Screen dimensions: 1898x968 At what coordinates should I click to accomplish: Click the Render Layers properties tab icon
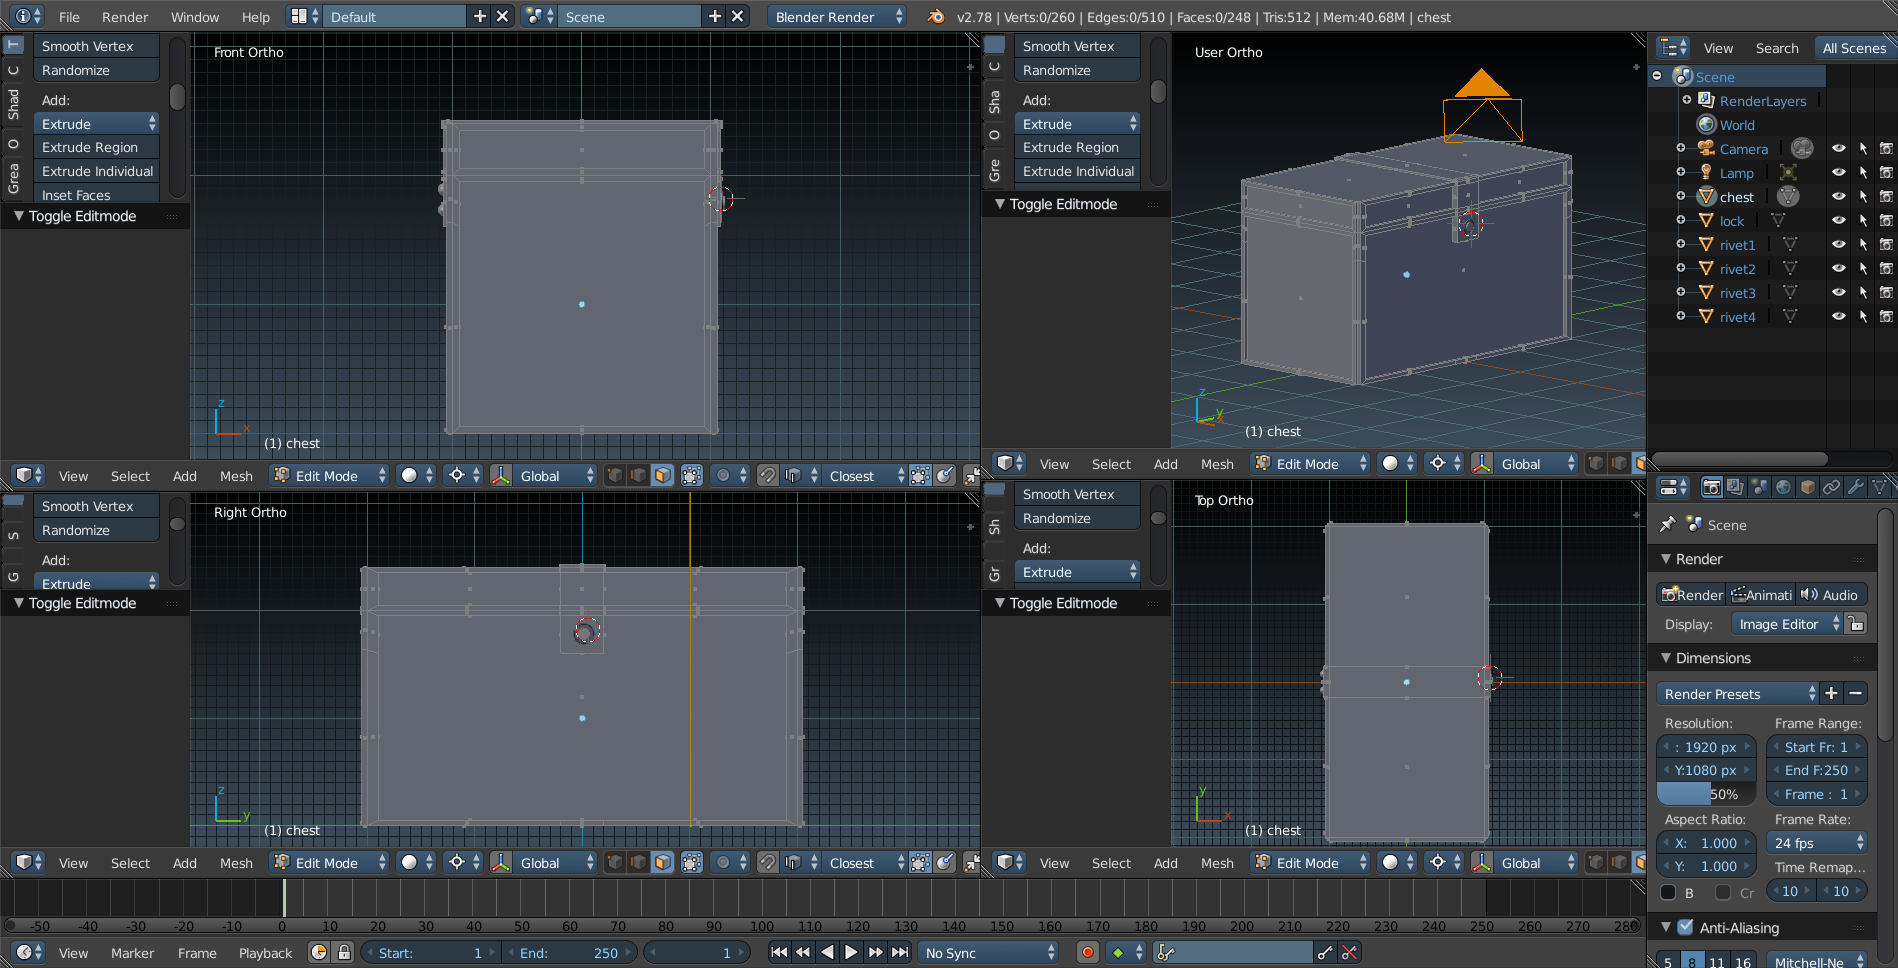pyautogui.click(x=1735, y=487)
